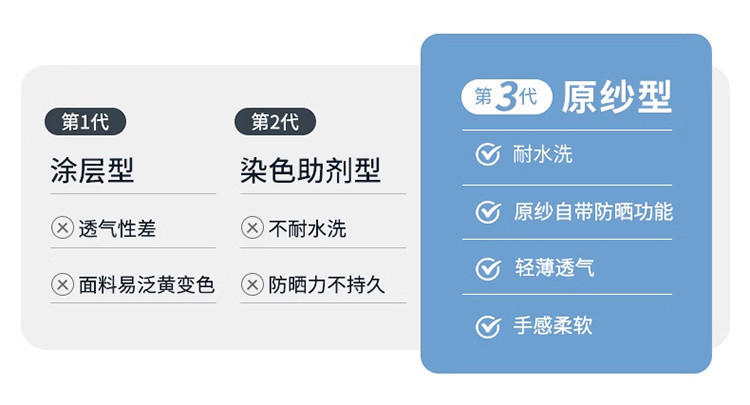
Task: Click the 面料易泛黄变色 text
Action: coord(147,285)
